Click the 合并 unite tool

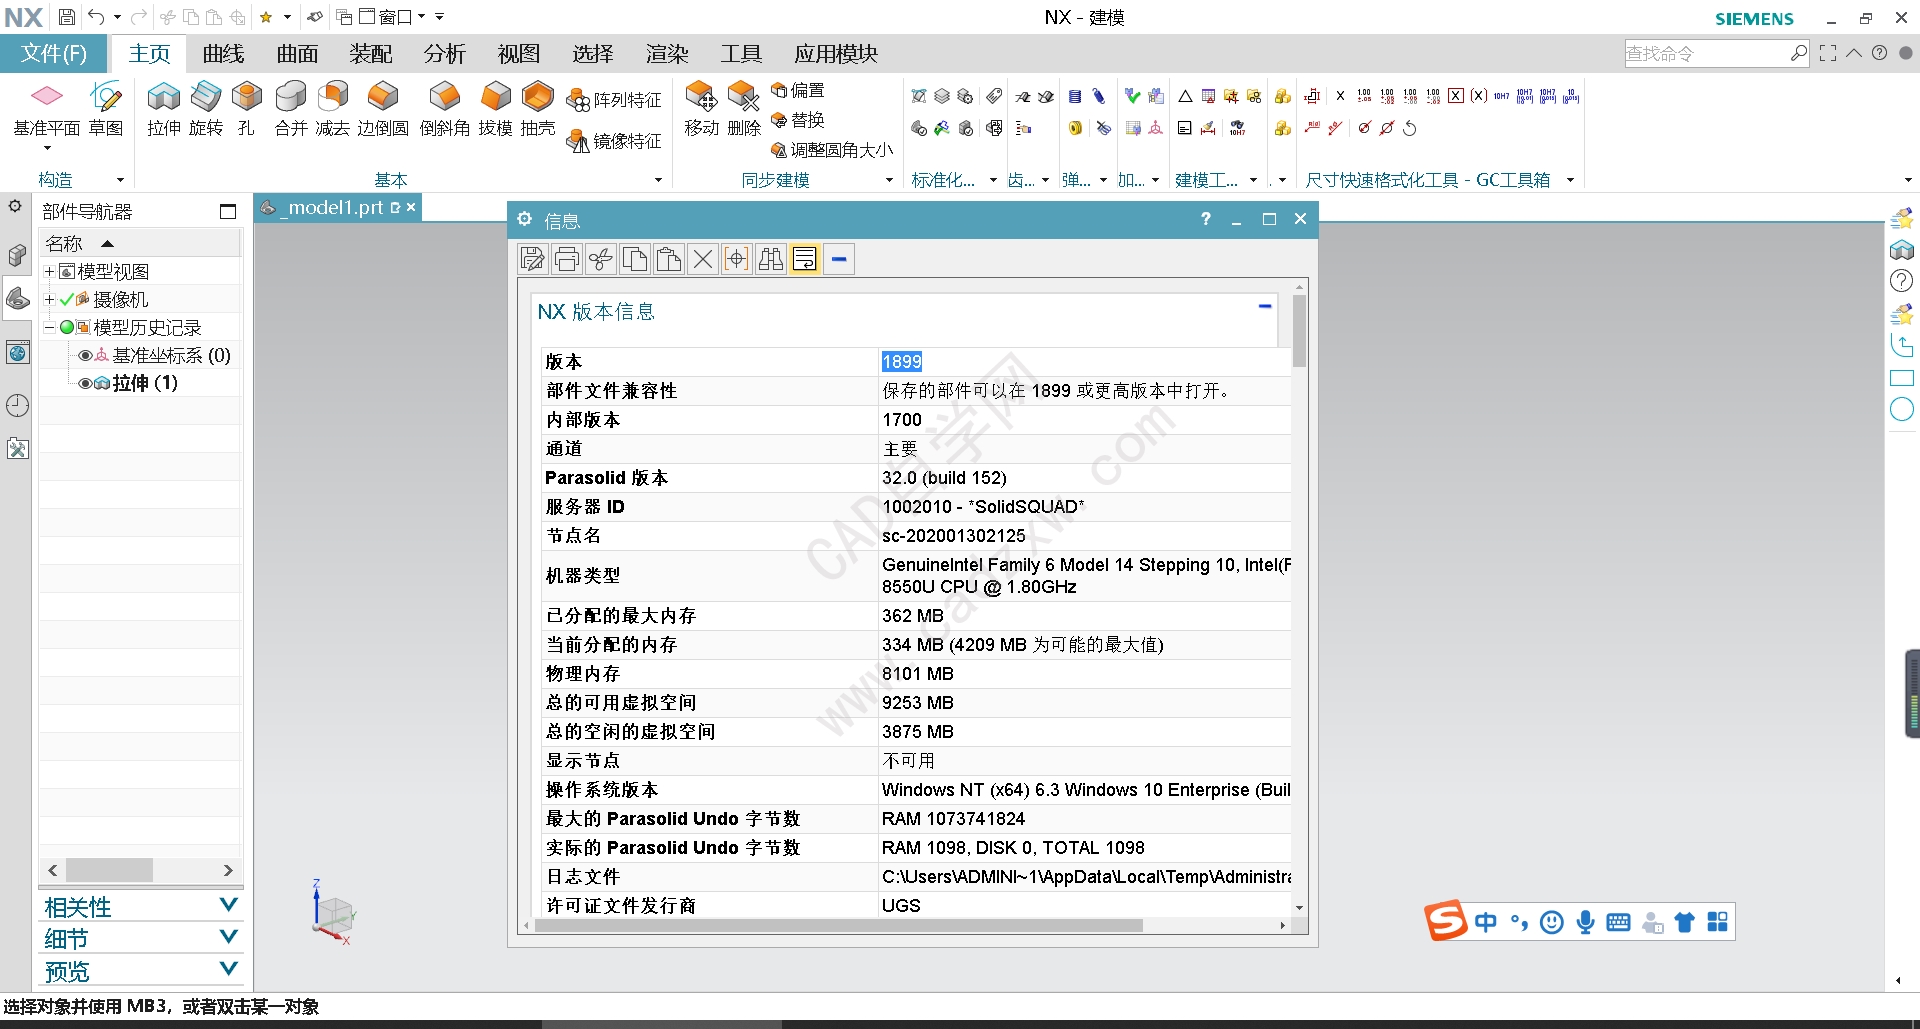point(291,108)
